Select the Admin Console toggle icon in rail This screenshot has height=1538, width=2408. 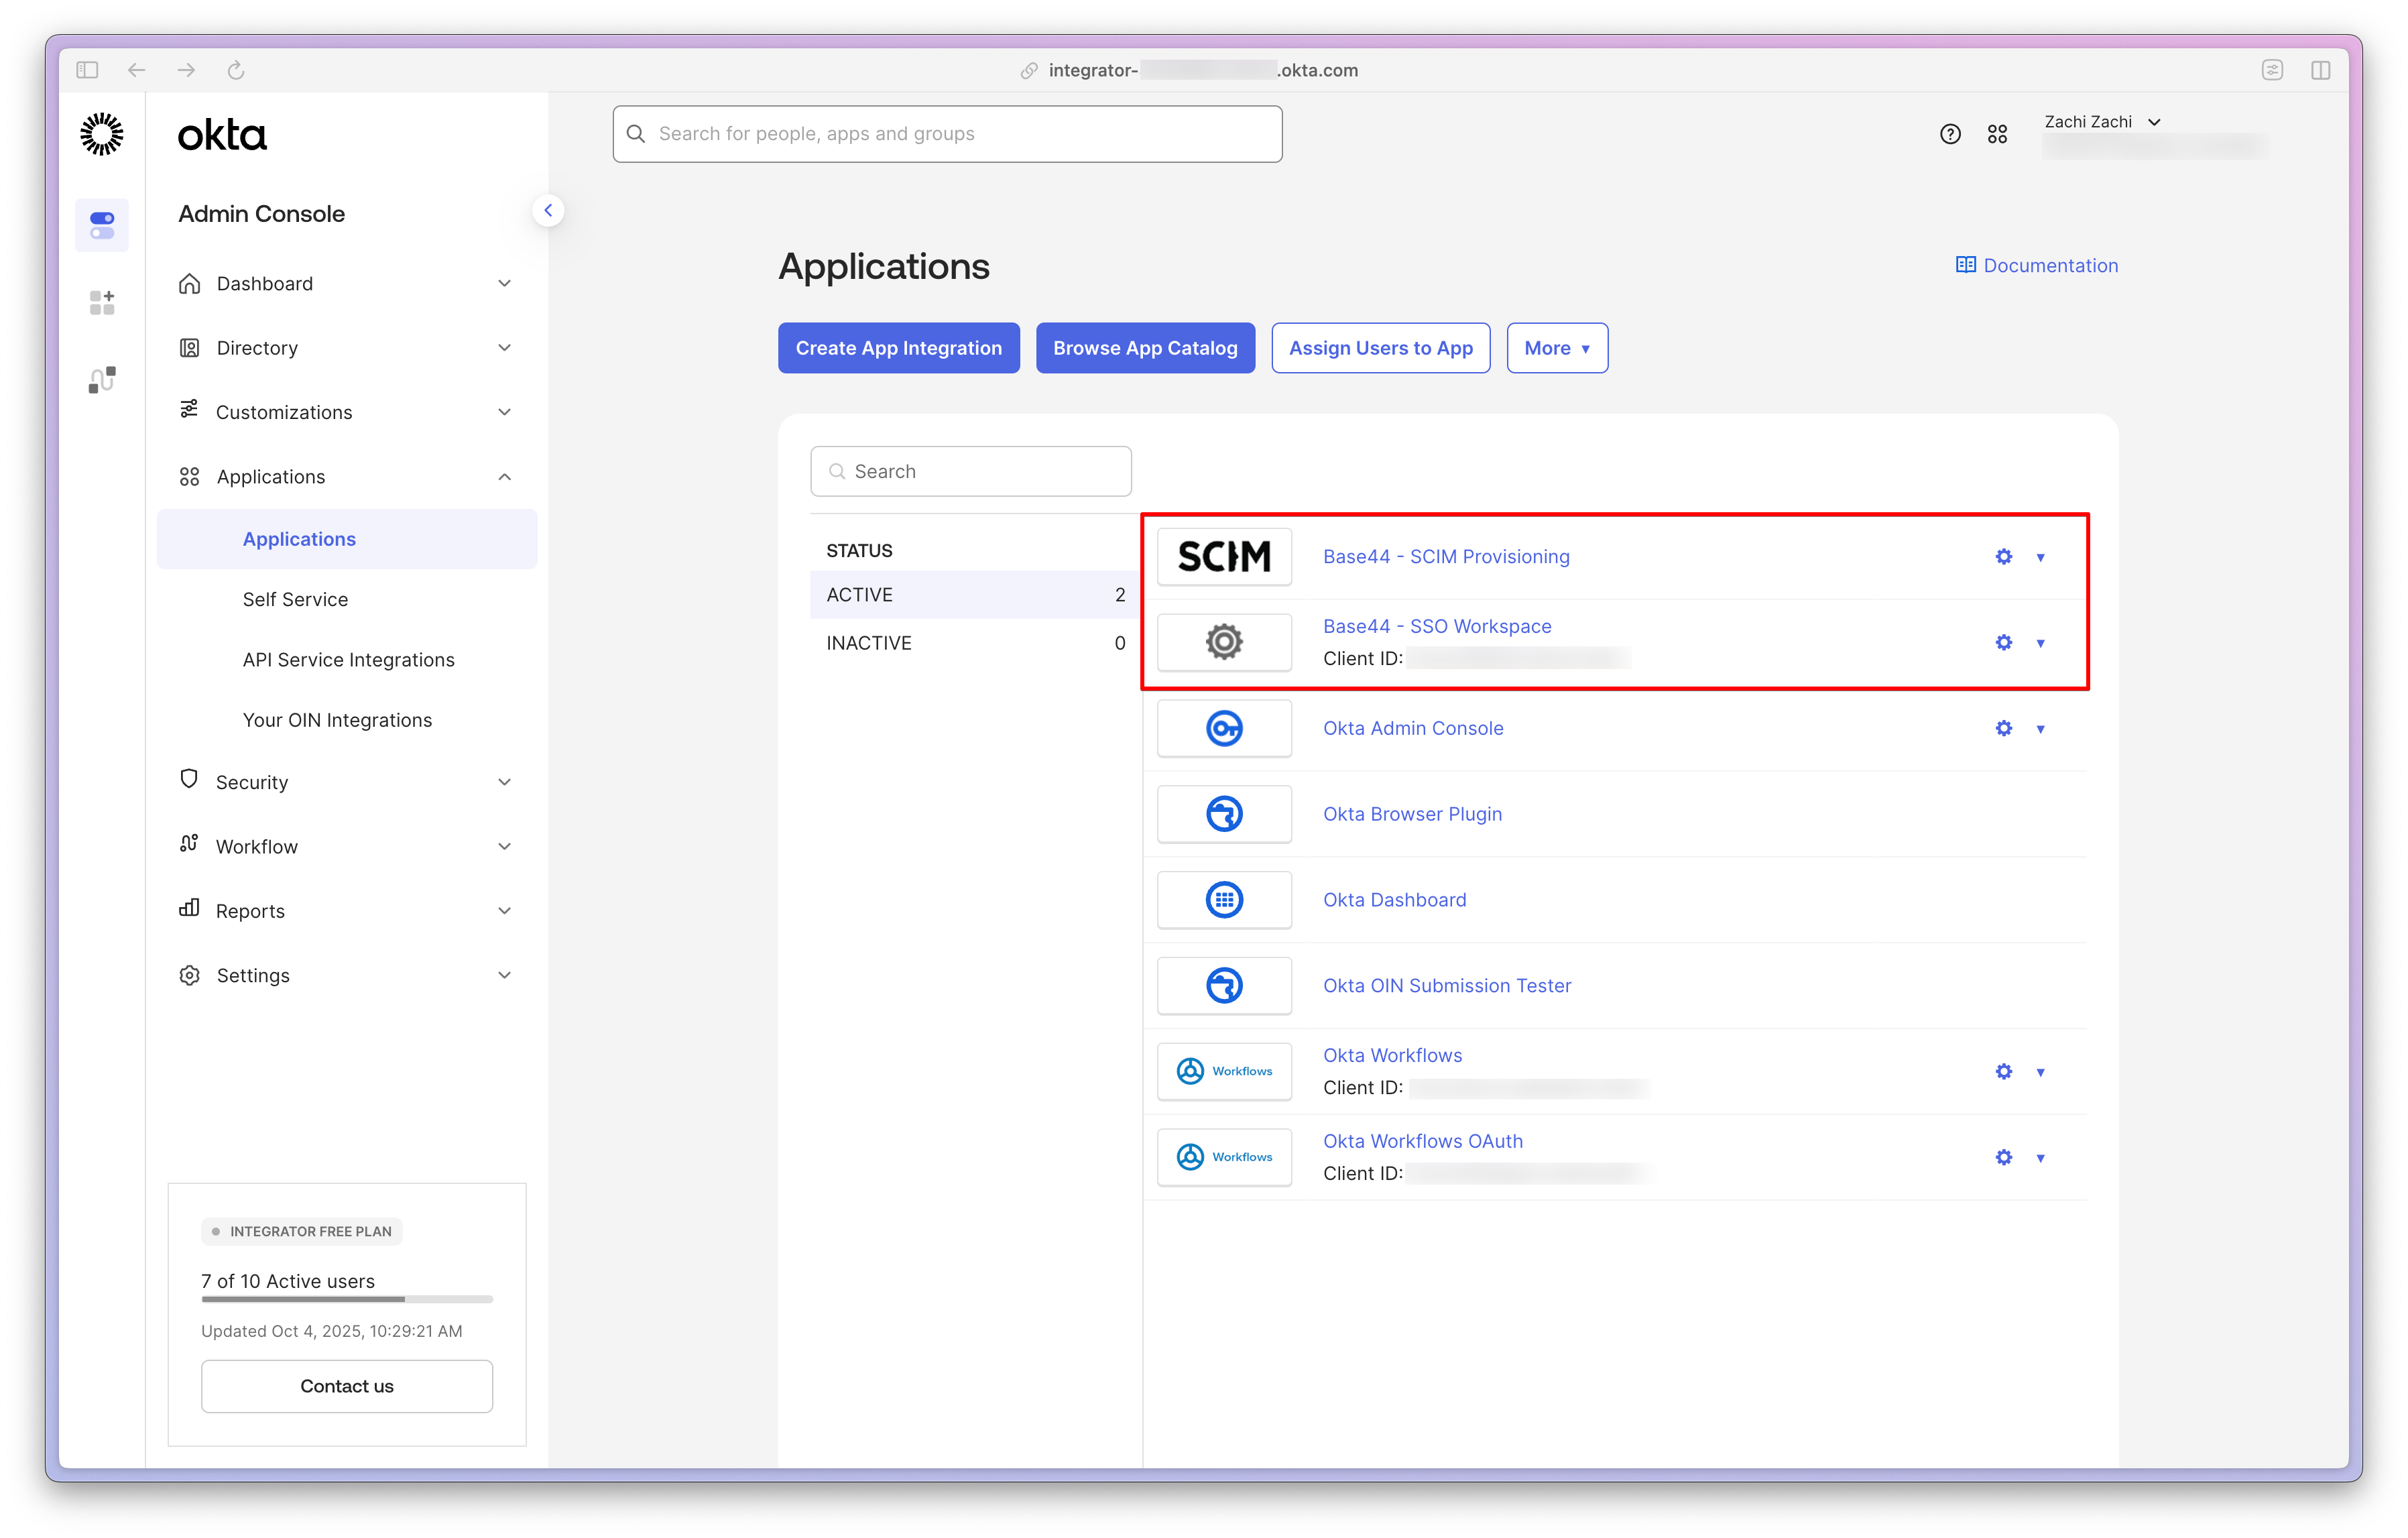coord(102,225)
